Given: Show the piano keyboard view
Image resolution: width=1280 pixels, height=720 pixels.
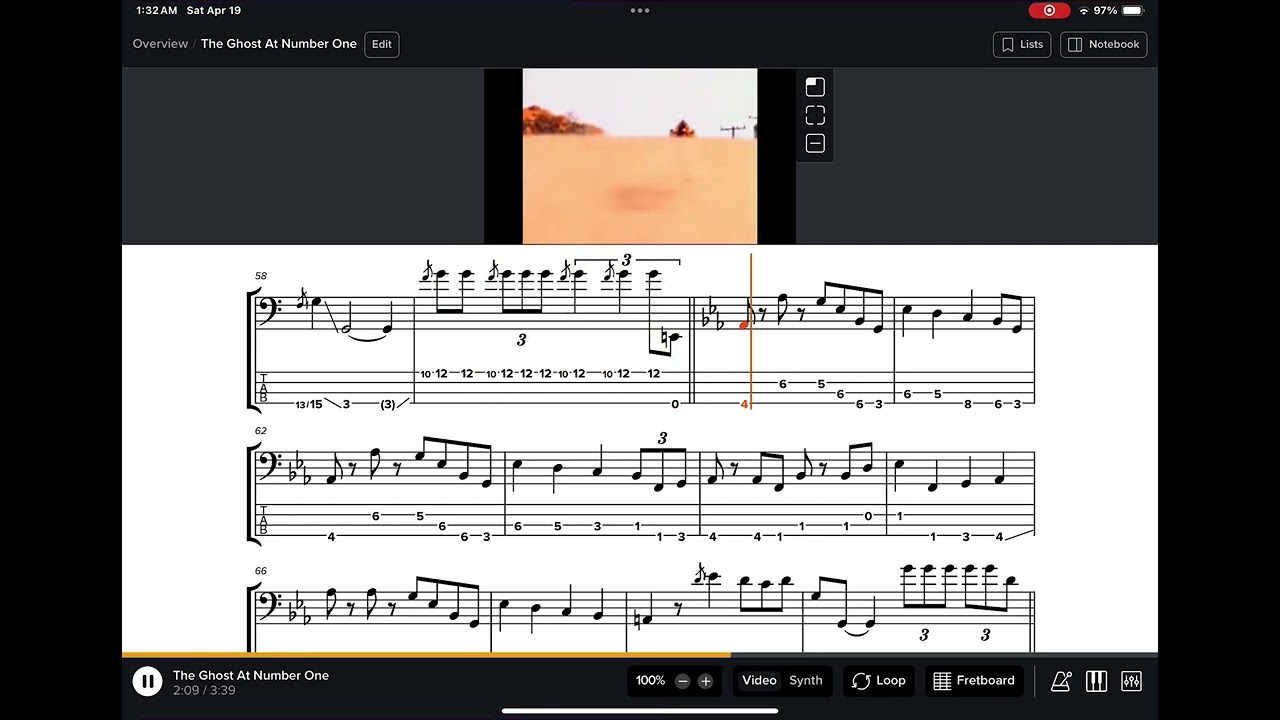Looking at the screenshot, I should tap(1096, 681).
